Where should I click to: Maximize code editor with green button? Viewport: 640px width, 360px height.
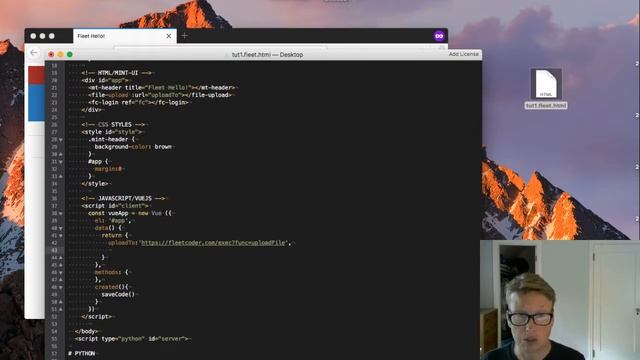pos(70,54)
